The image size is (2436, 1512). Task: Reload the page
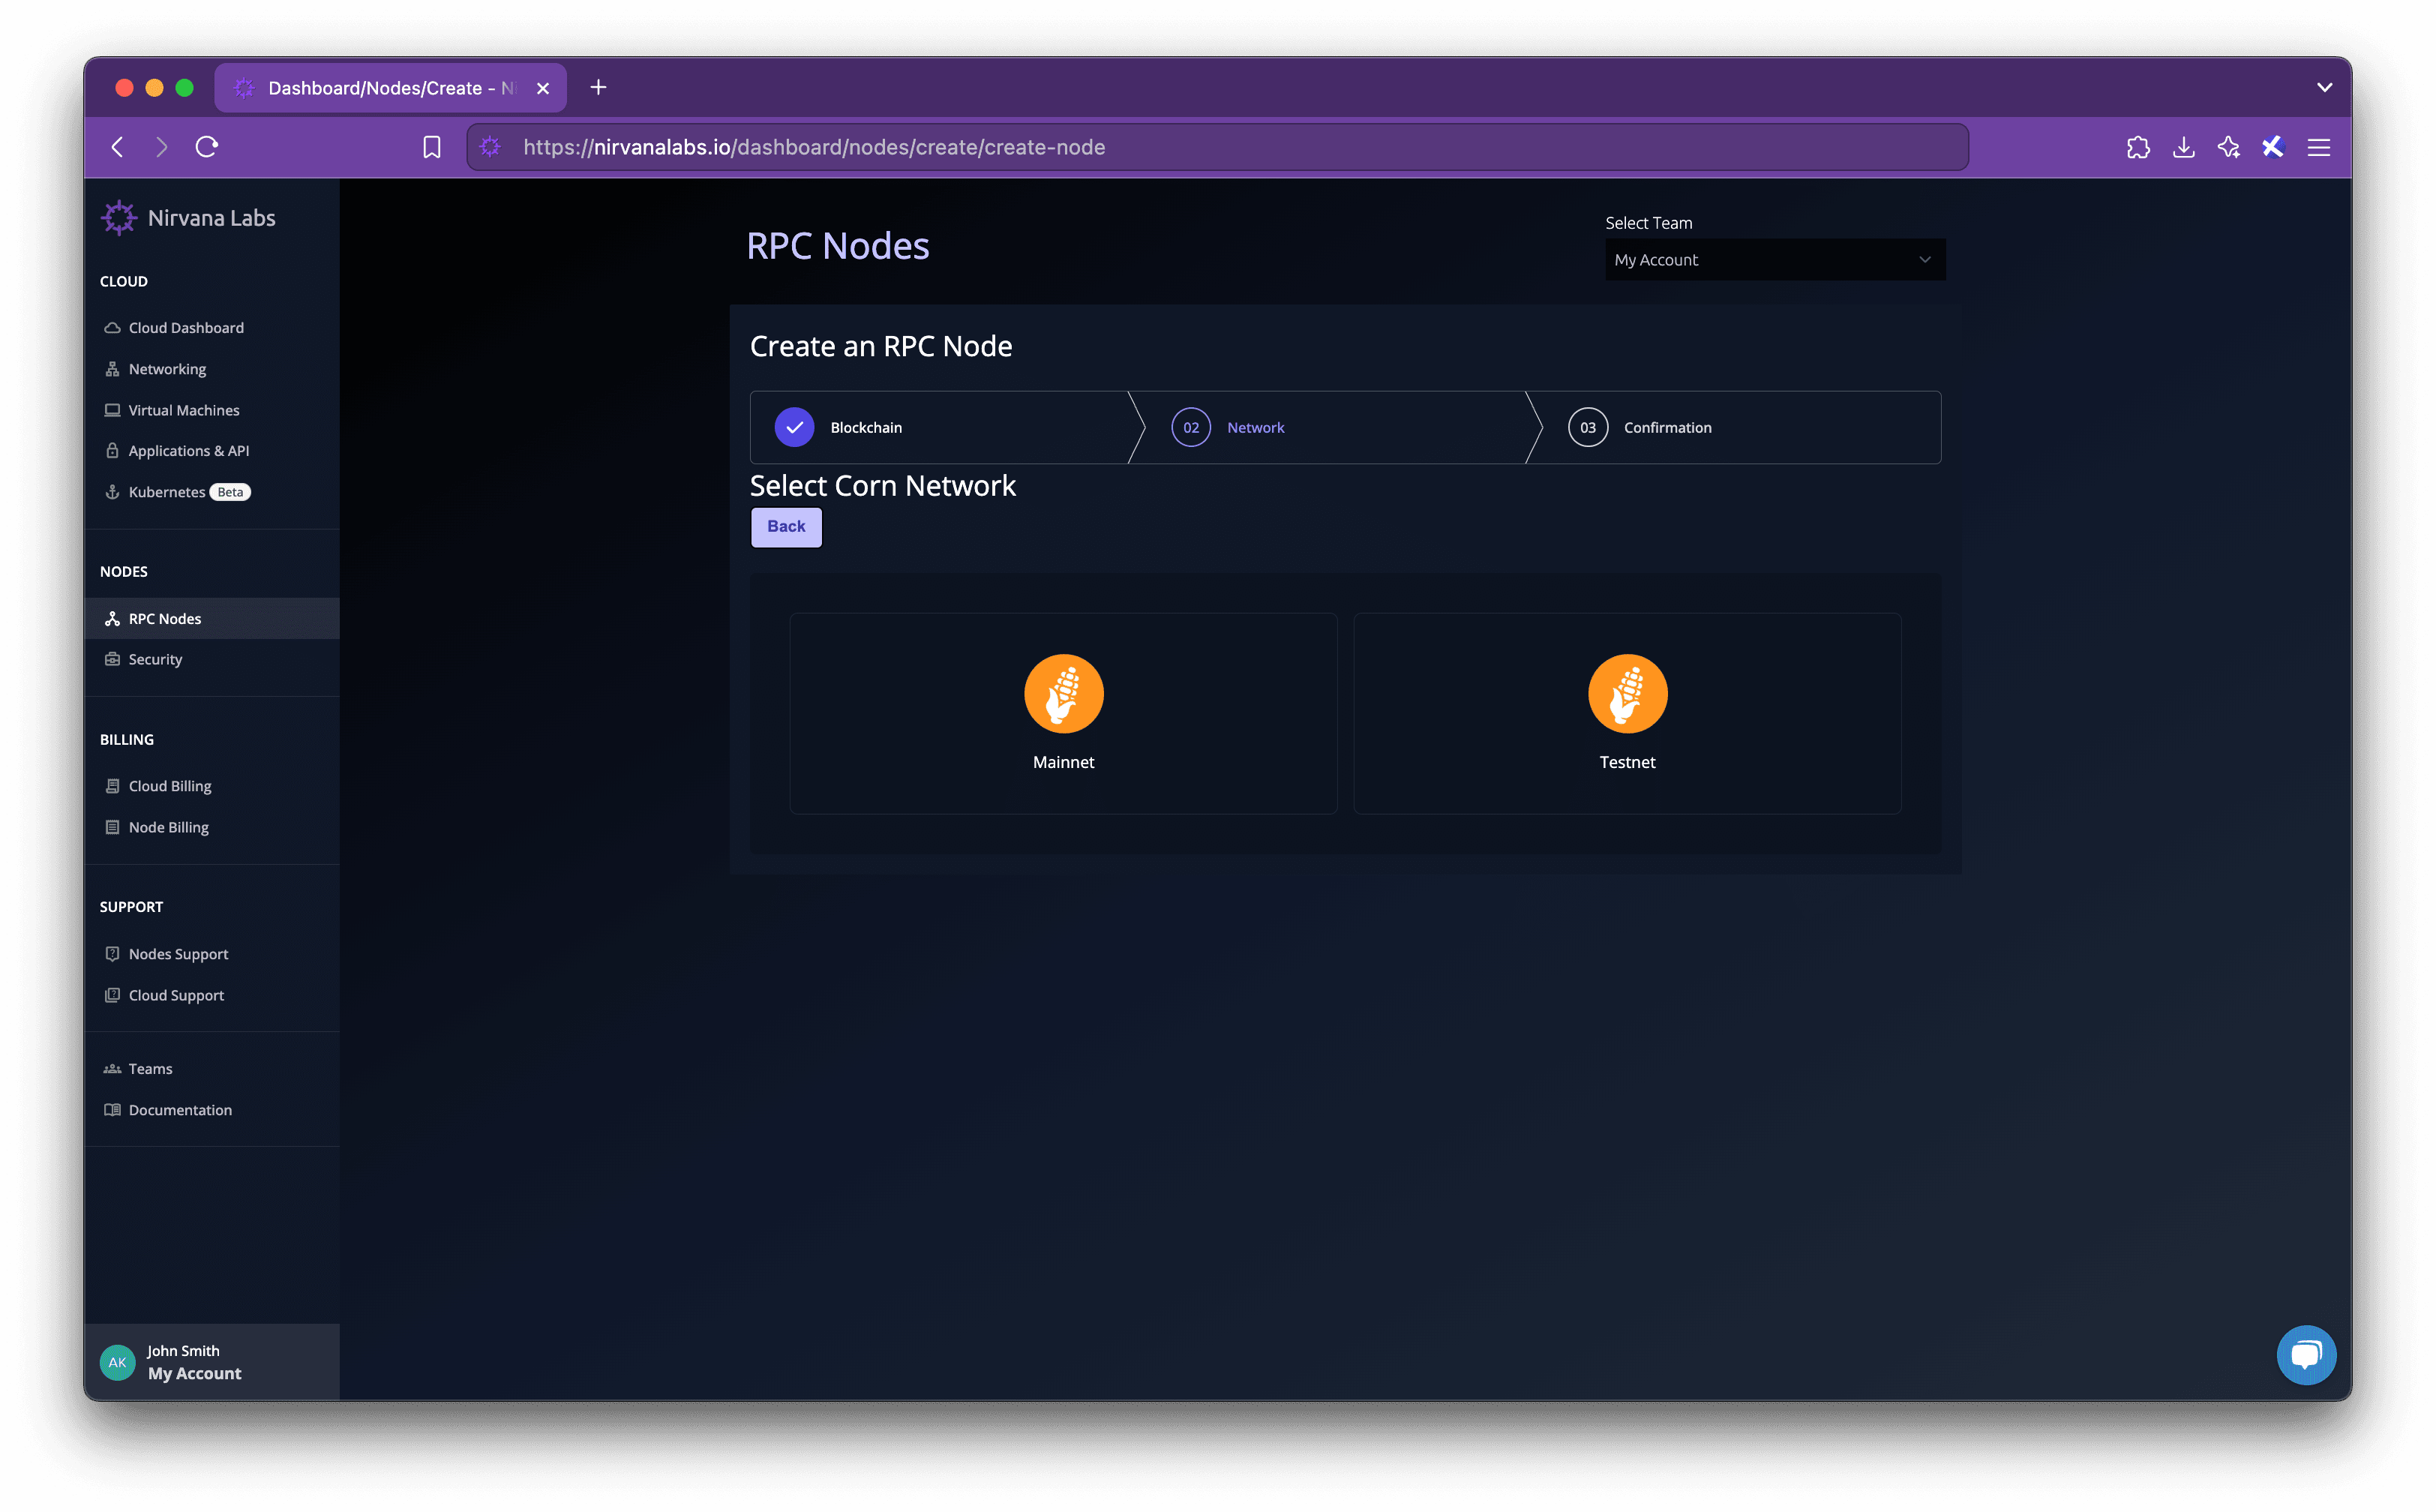[x=207, y=147]
